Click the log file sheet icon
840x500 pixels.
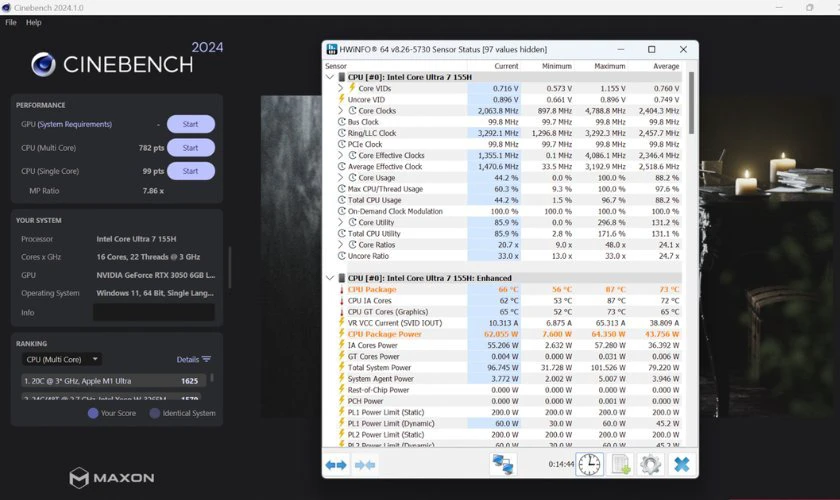click(x=621, y=464)
